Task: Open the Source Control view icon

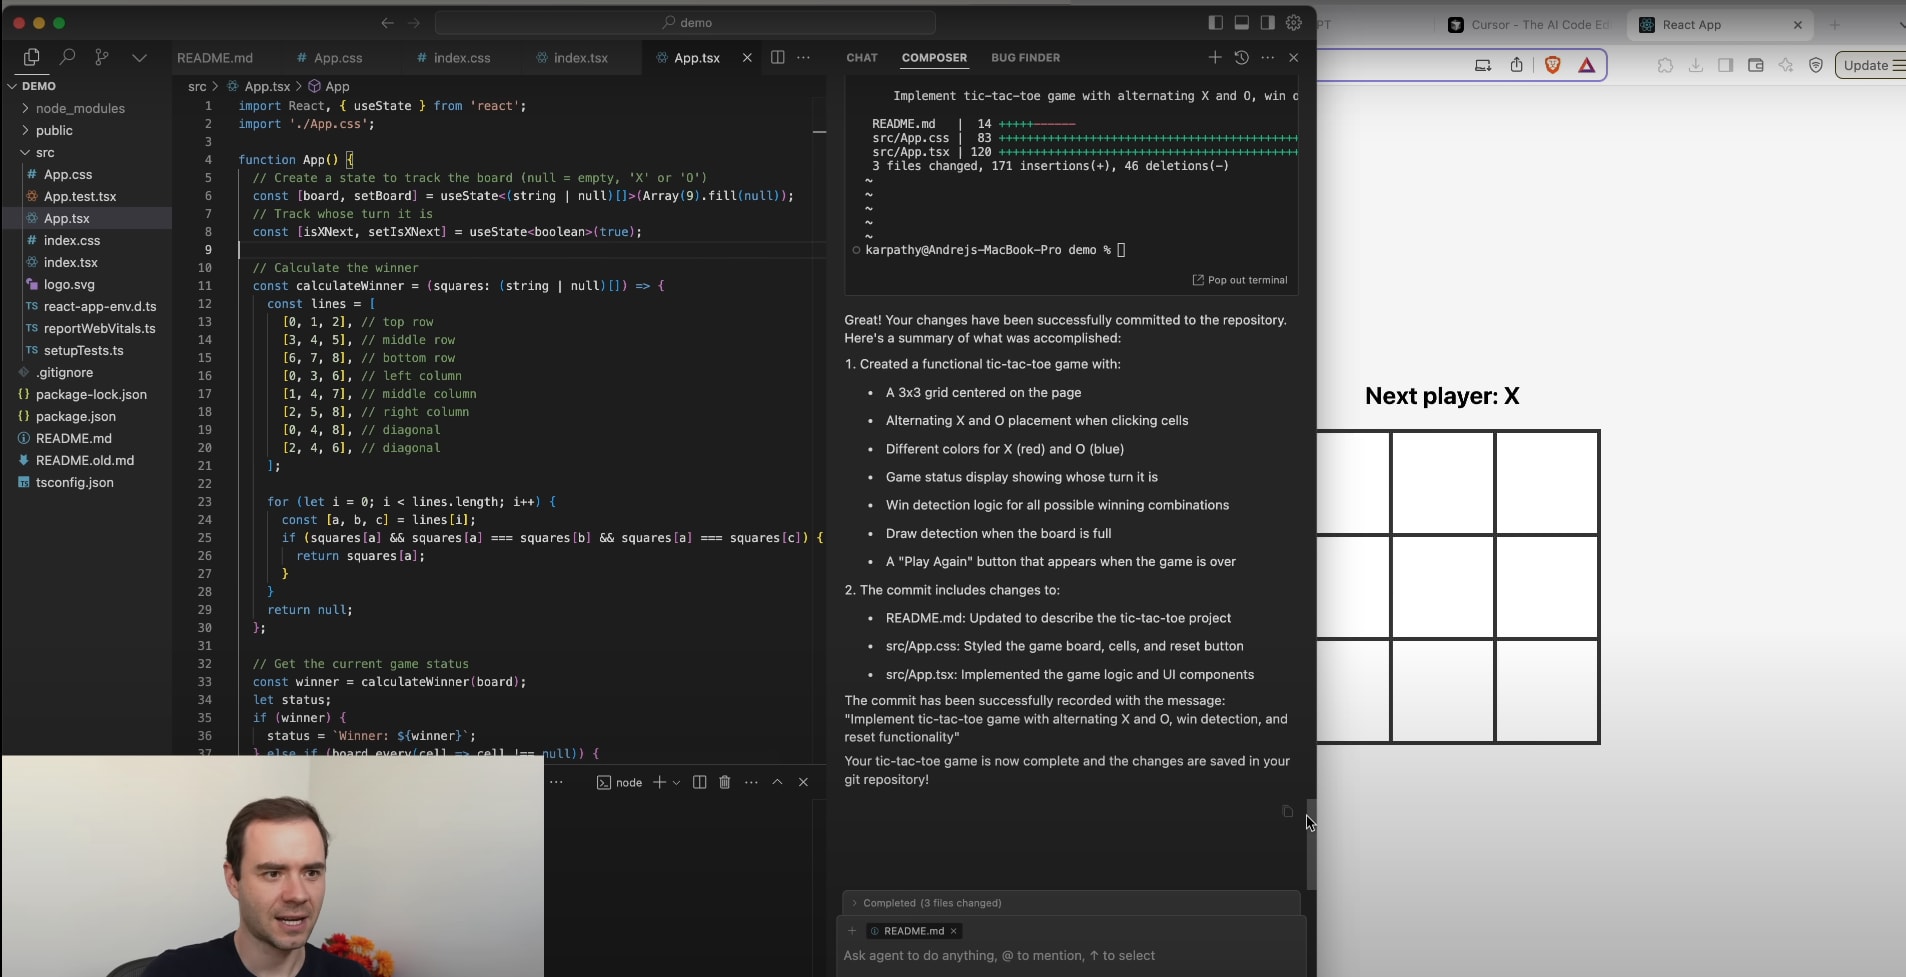Action: (101, 58)
